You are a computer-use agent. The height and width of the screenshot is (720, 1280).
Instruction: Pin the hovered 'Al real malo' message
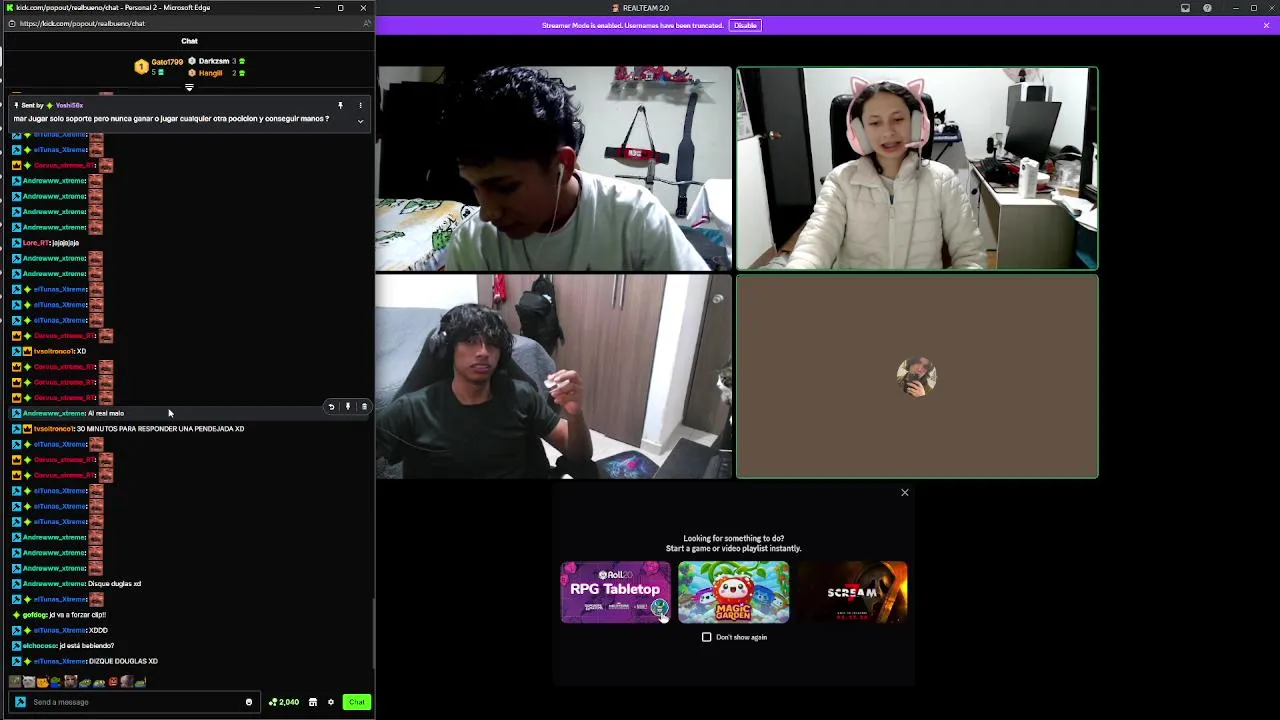pyautogui.click(x=348, y=407)
